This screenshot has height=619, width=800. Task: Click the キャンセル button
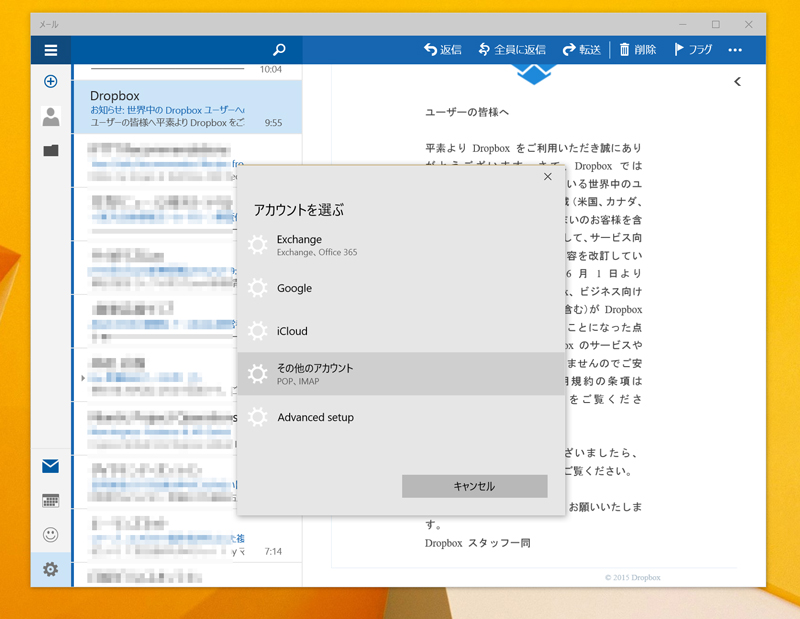click(474, 486)
